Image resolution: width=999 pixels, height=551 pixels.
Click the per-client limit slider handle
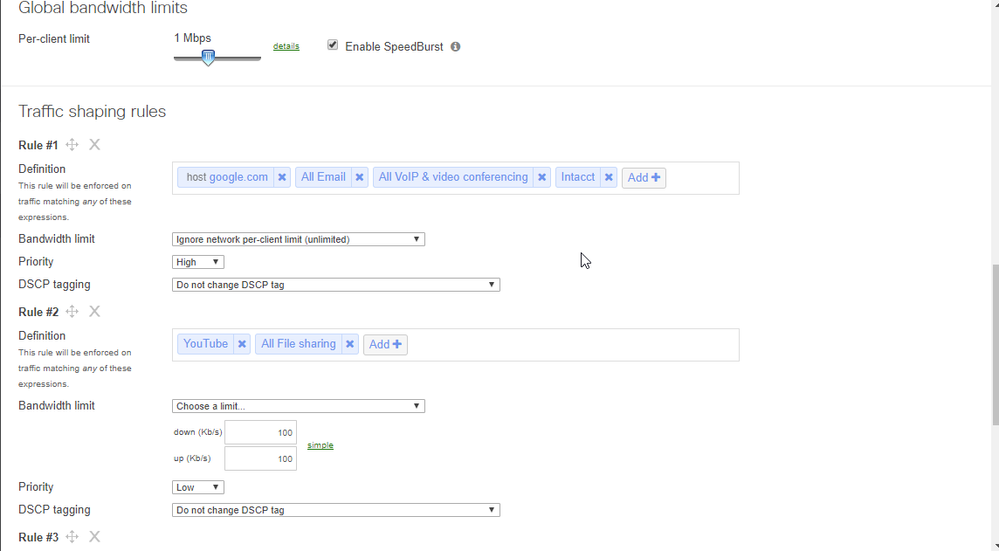tap(208, 58)
